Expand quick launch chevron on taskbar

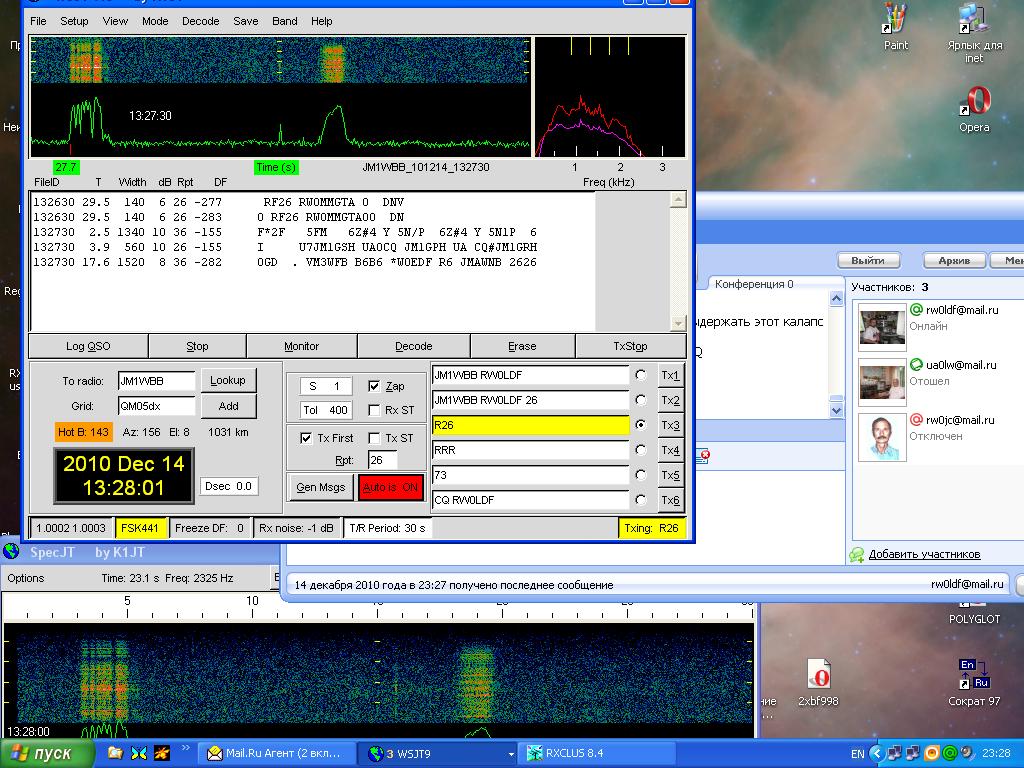(185, 748)
